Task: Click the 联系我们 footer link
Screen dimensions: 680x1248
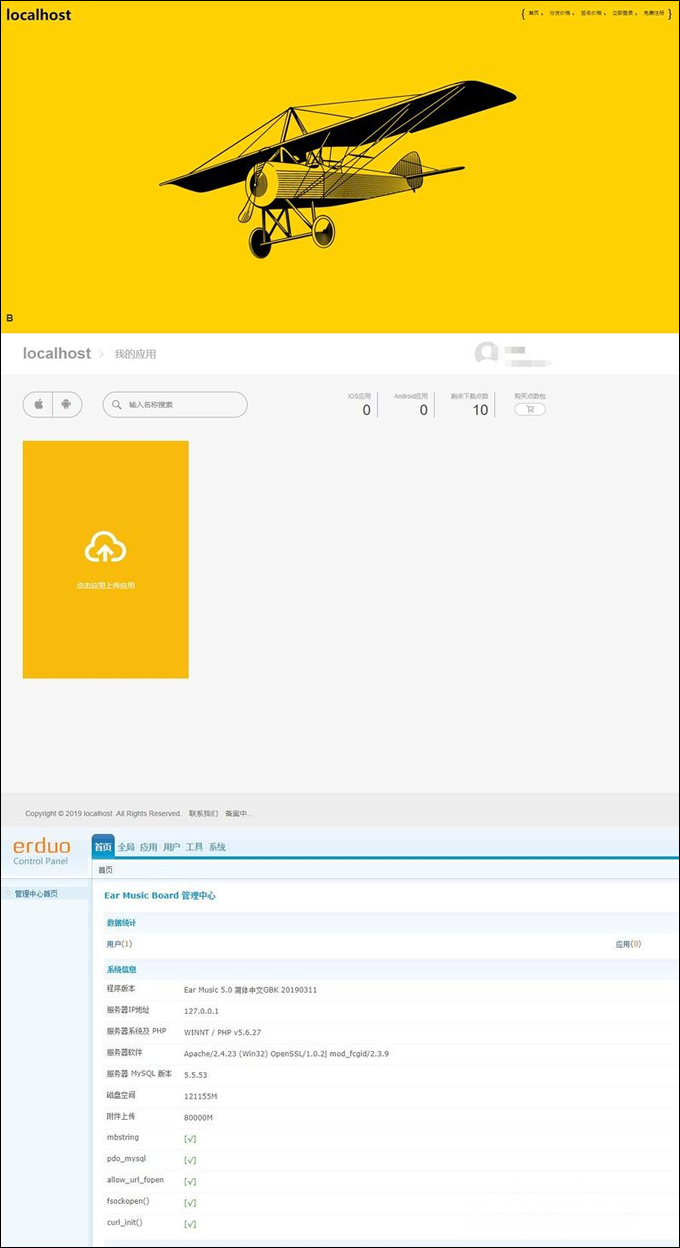Action: [203, 814]
